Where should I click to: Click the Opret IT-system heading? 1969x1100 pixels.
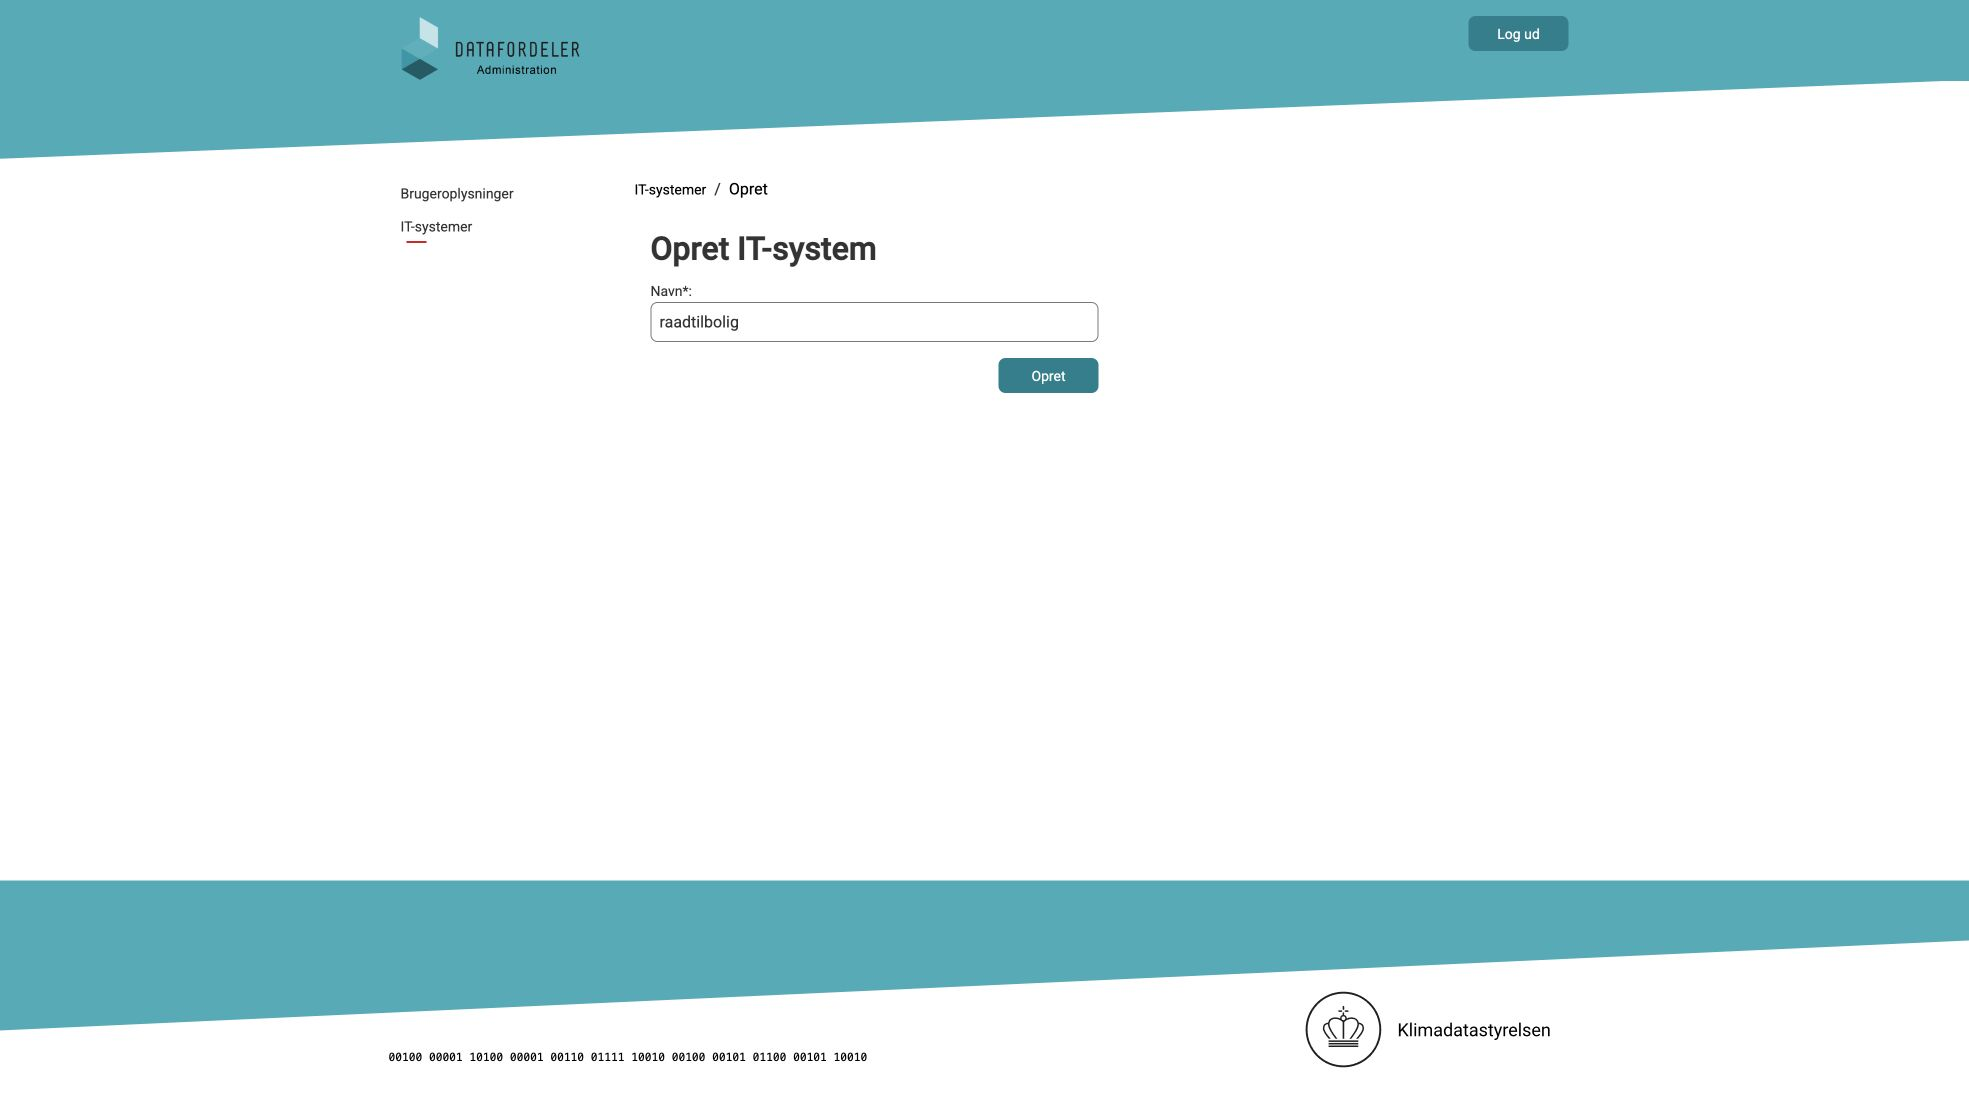(763, 249)
